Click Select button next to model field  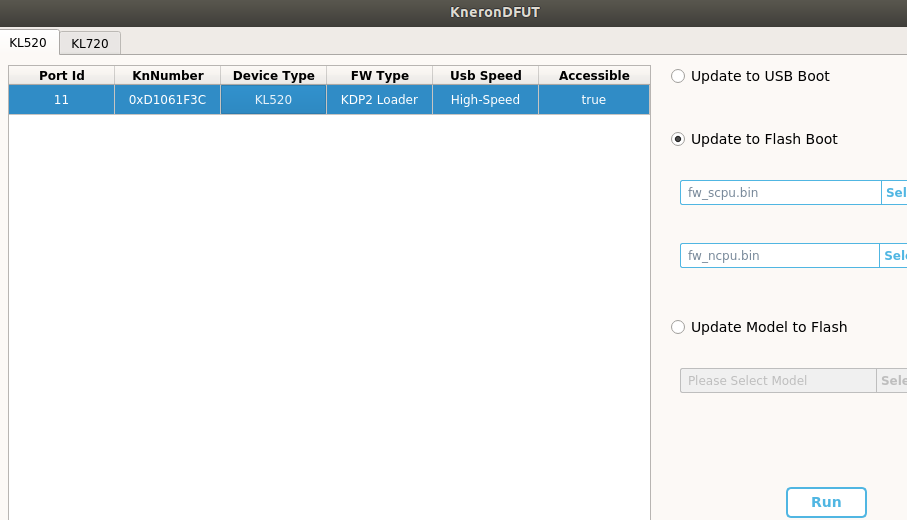(x=892, y=381)
